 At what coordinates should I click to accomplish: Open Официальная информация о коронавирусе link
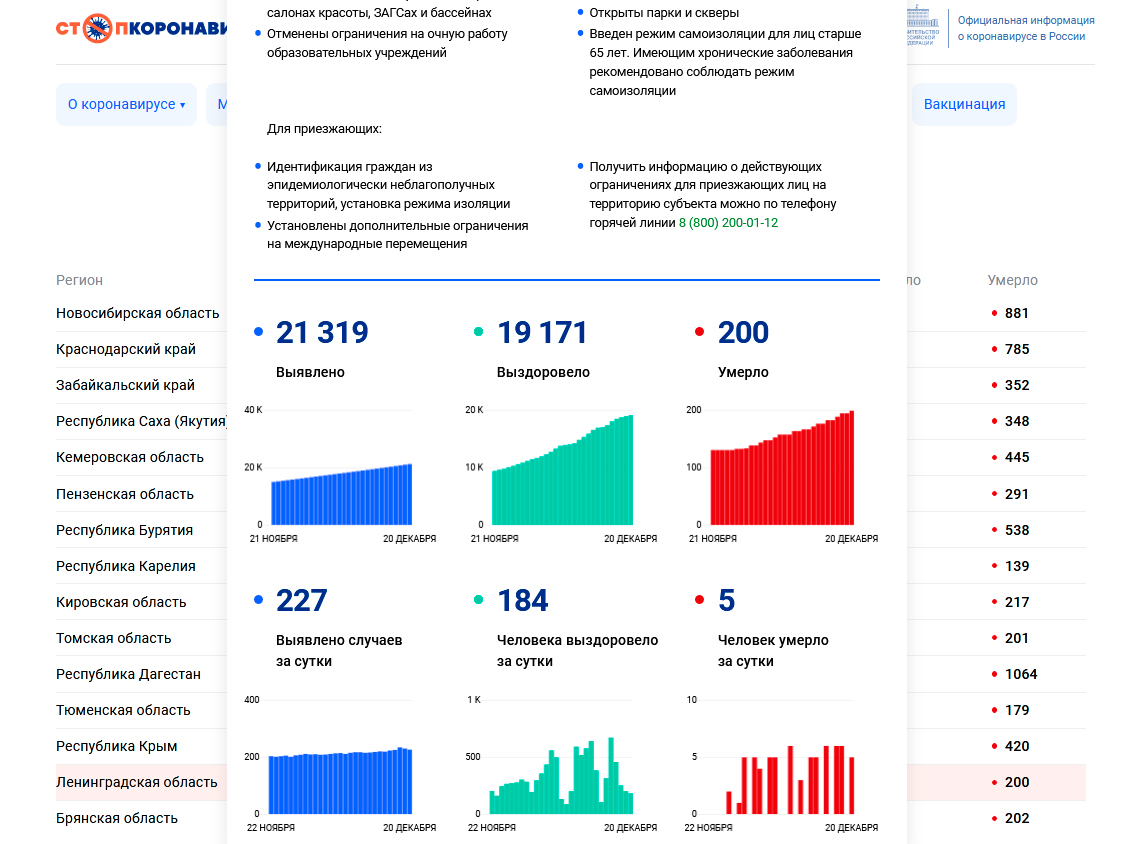pos(1025,28)
